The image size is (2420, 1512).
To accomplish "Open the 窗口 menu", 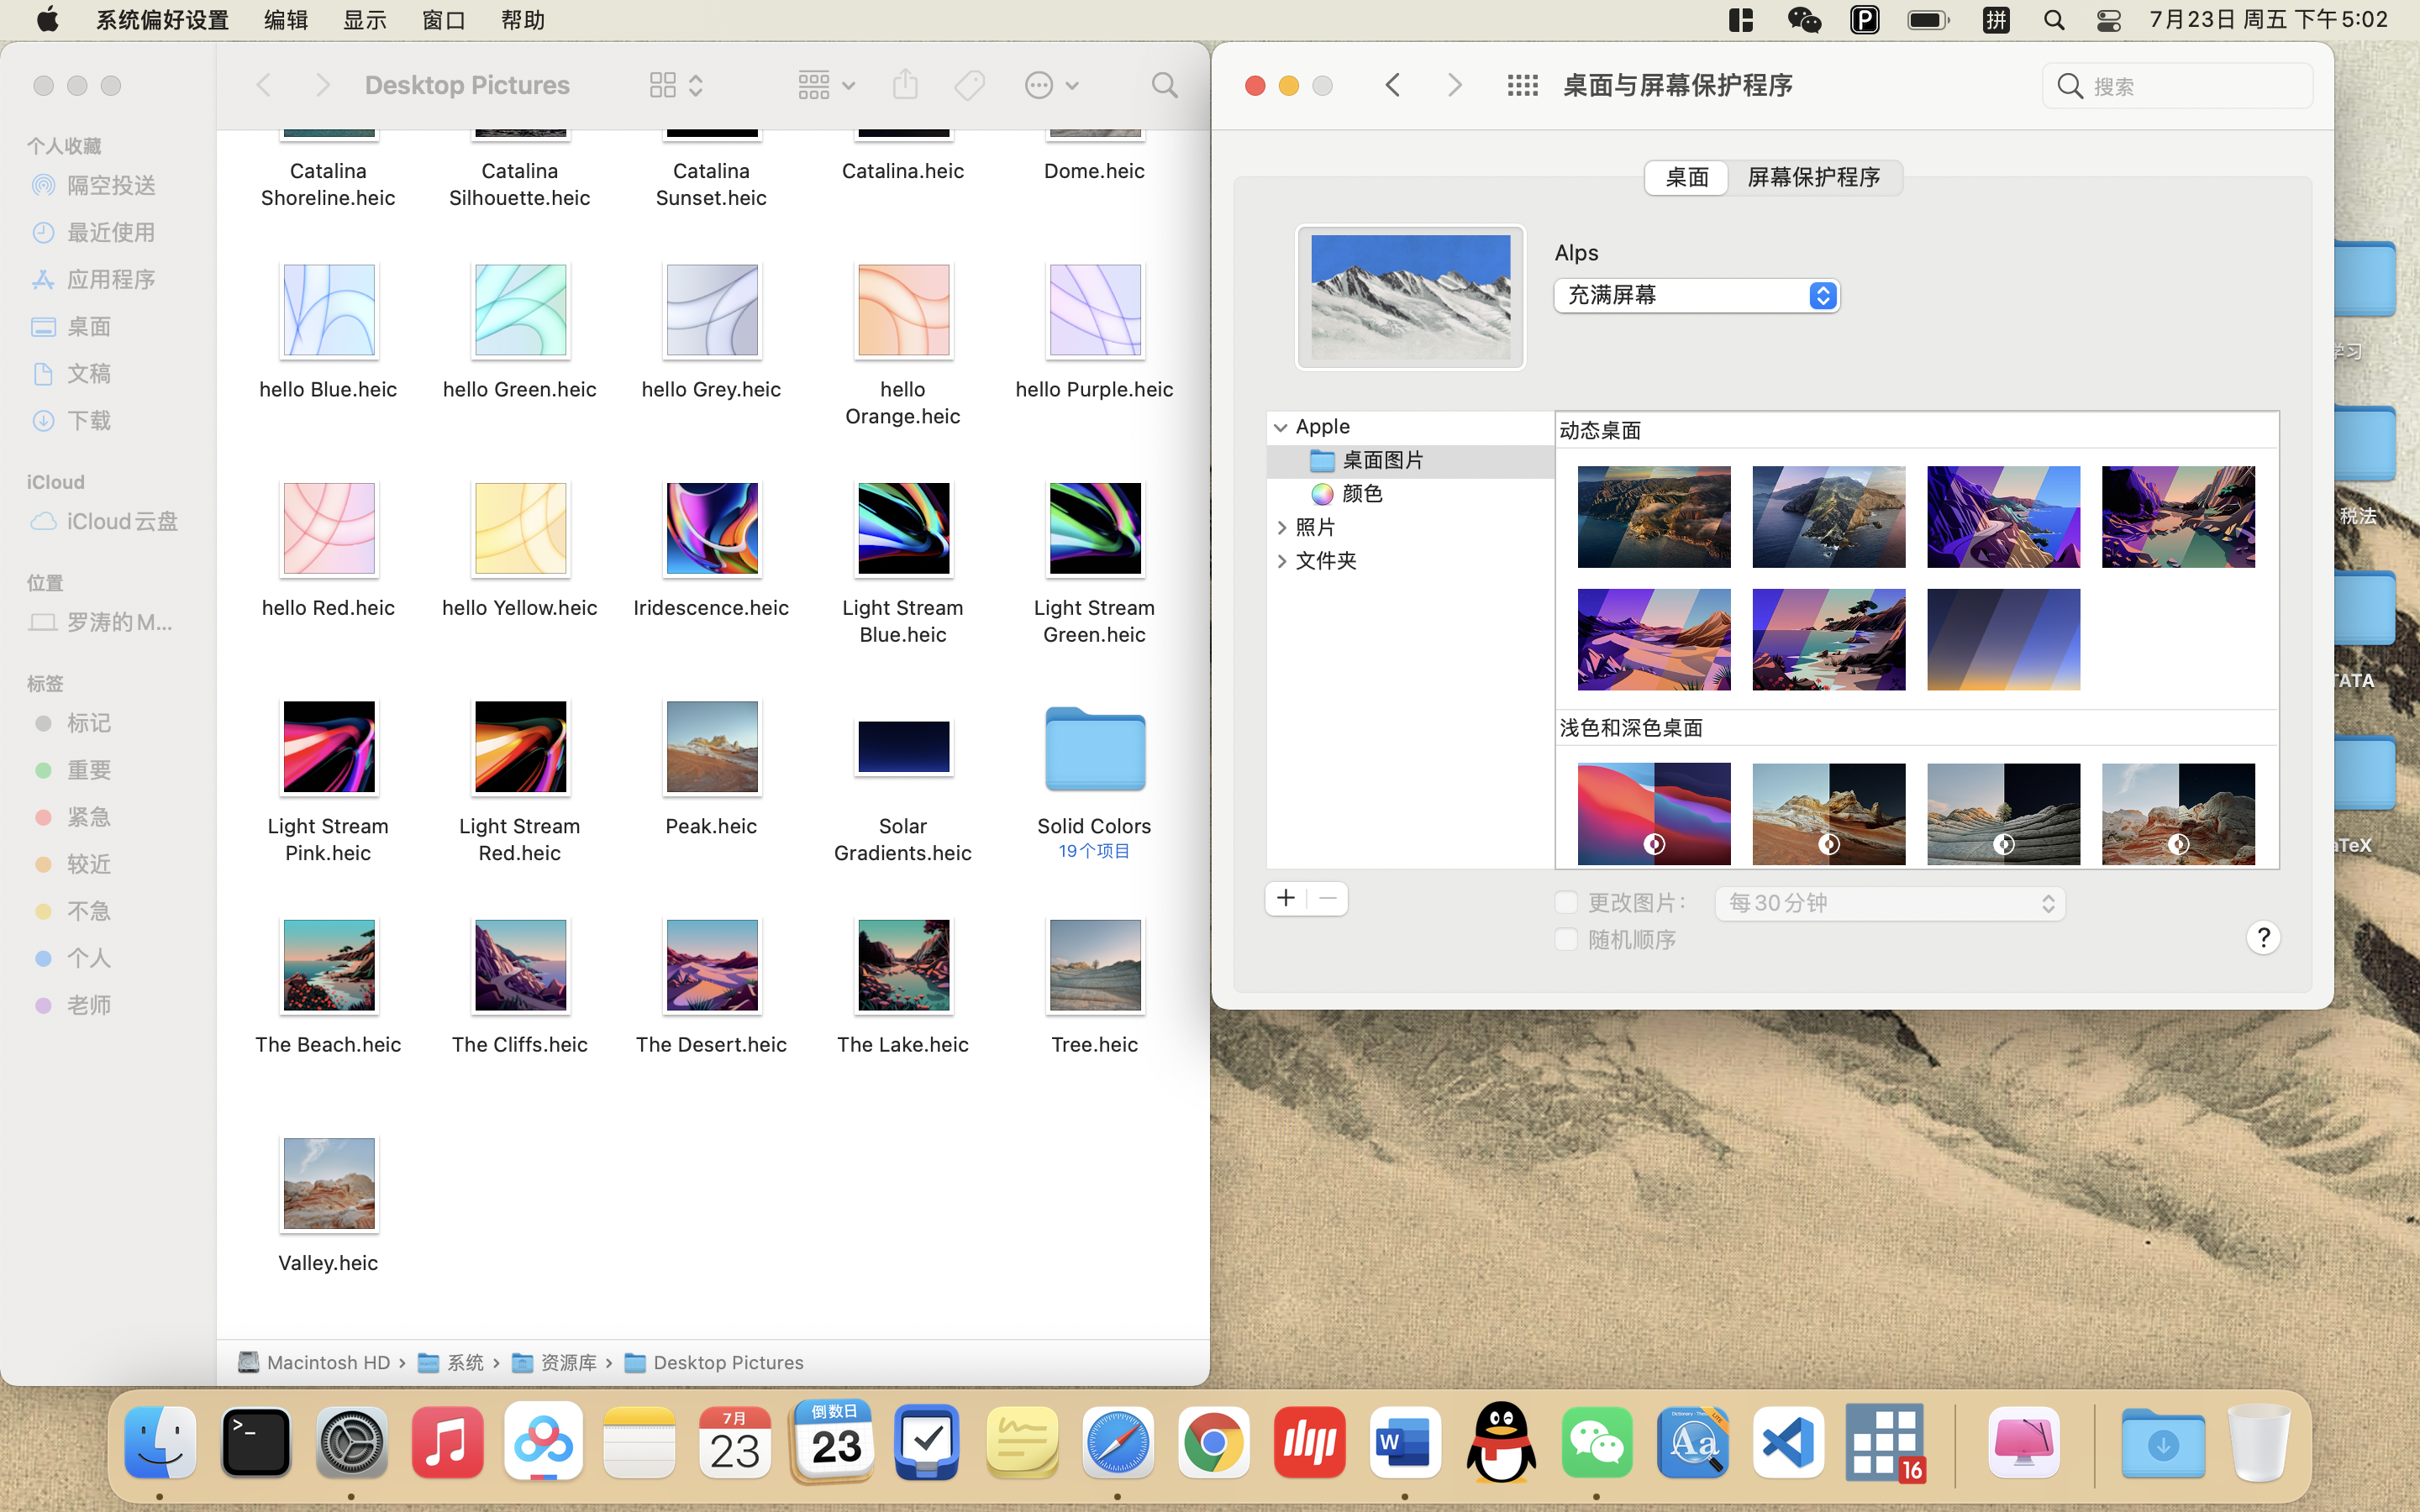I will tap(443, 20).
